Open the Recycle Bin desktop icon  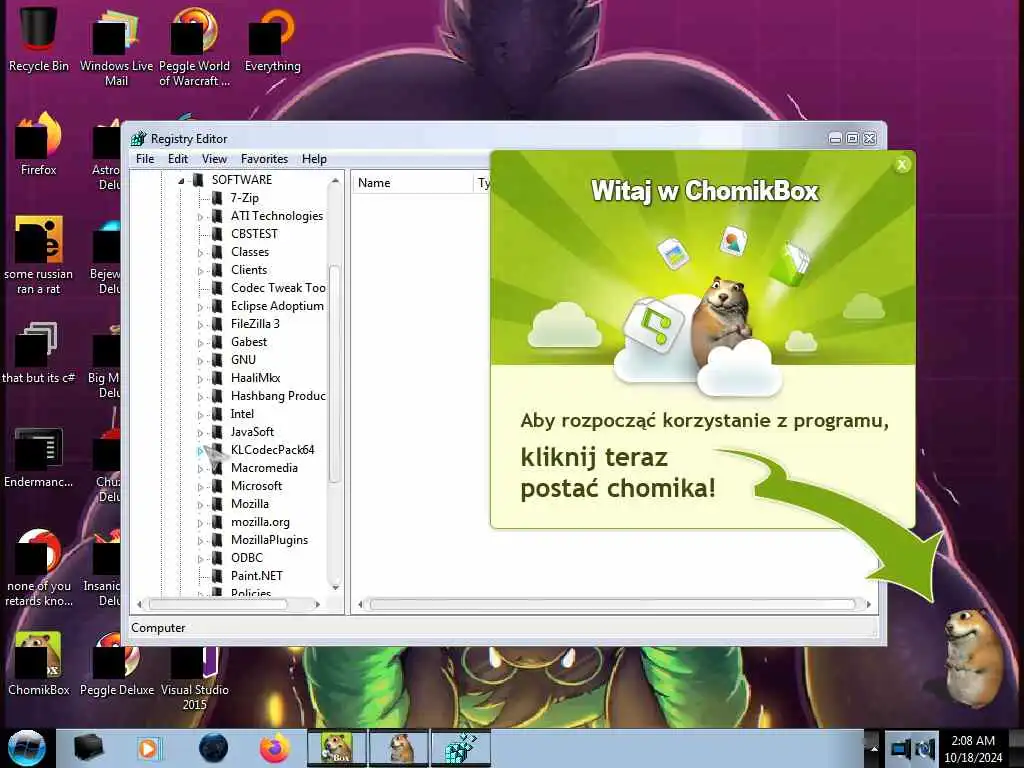39,39
